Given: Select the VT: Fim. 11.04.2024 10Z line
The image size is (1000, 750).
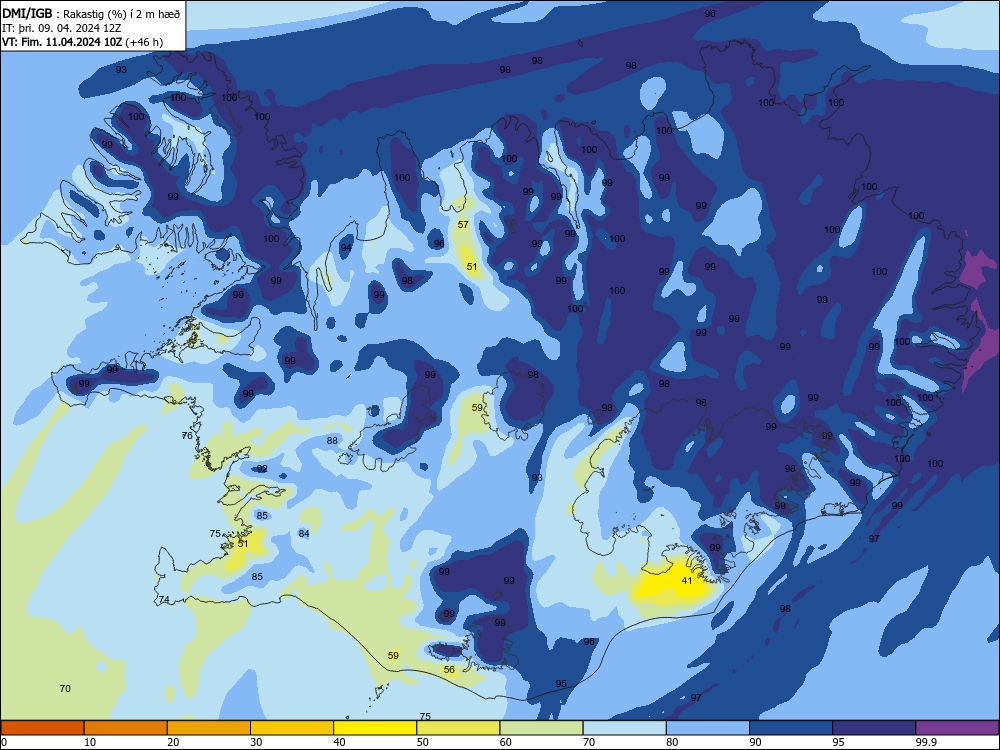Looking at the screenshot, I should pyautogui.click(x=82, y=42).
